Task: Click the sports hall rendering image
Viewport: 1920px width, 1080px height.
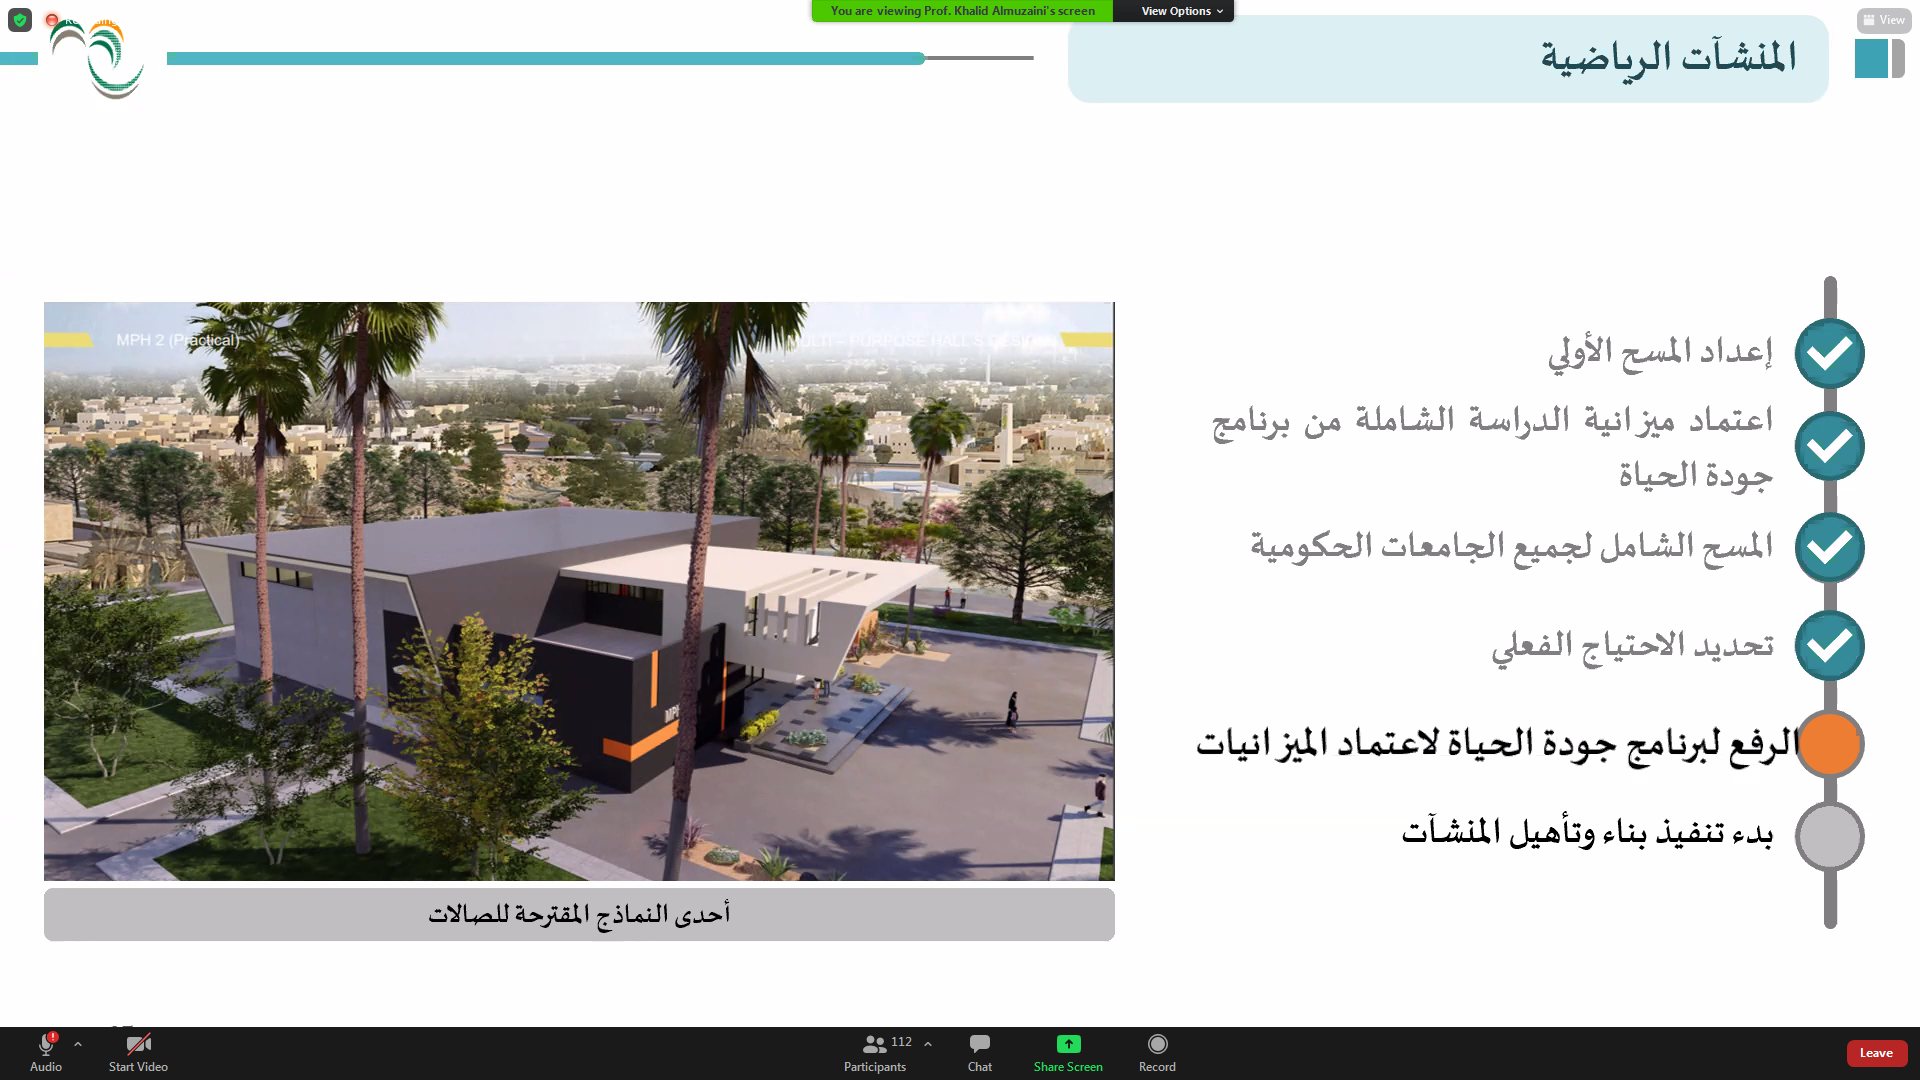Action: (x=579, y=591)
